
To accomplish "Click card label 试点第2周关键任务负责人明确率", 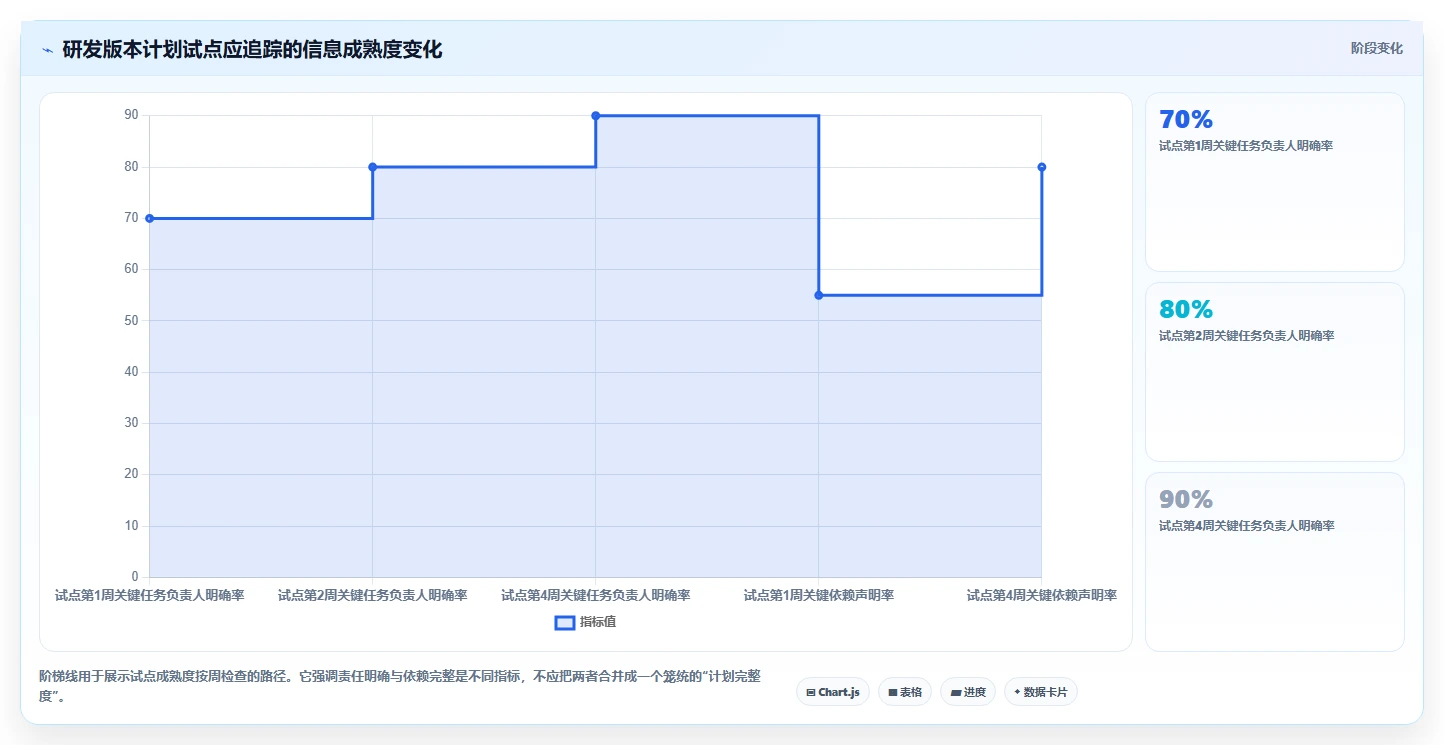I will coord(1246,336).
